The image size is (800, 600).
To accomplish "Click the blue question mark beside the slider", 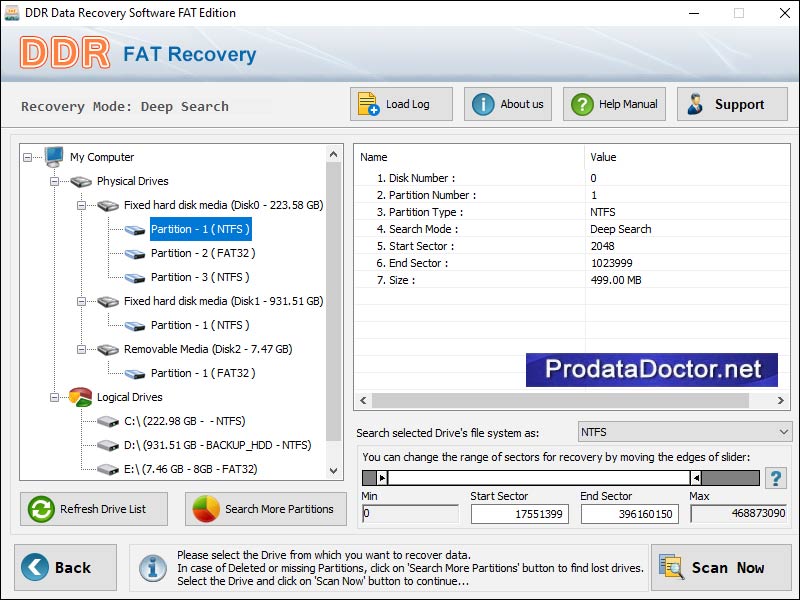I will pos(775,478).
